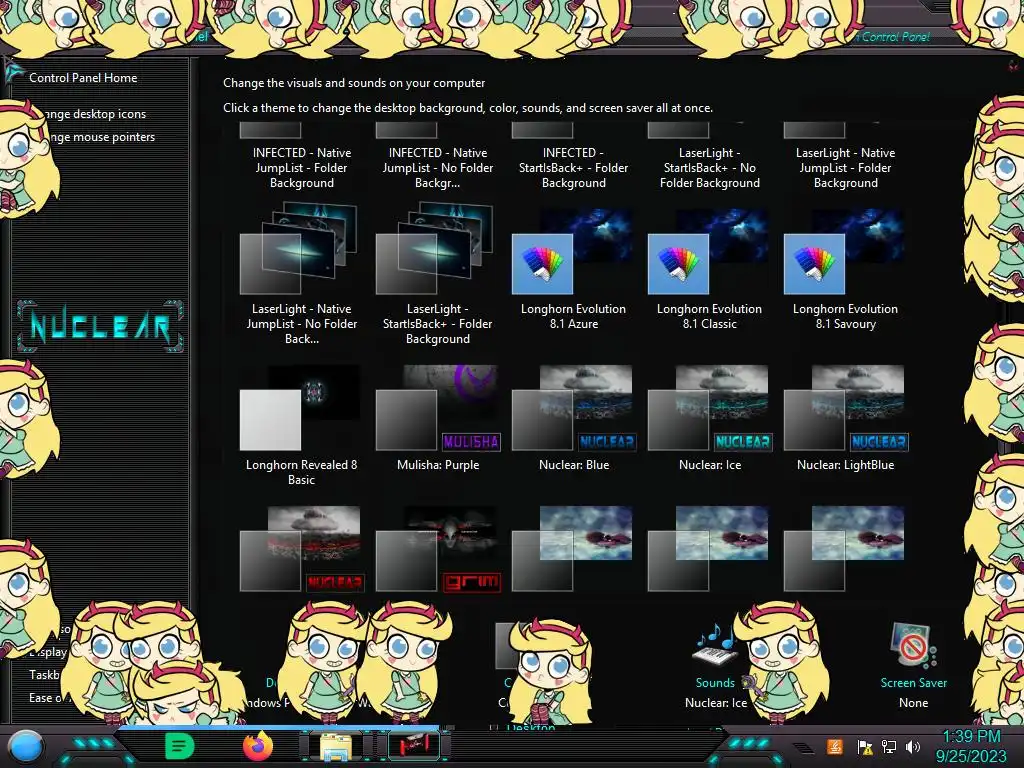The image size is (1024, 768).
Task: Apply LaserLight Native JumpList No Folder theme
Action: pos(302,274)
